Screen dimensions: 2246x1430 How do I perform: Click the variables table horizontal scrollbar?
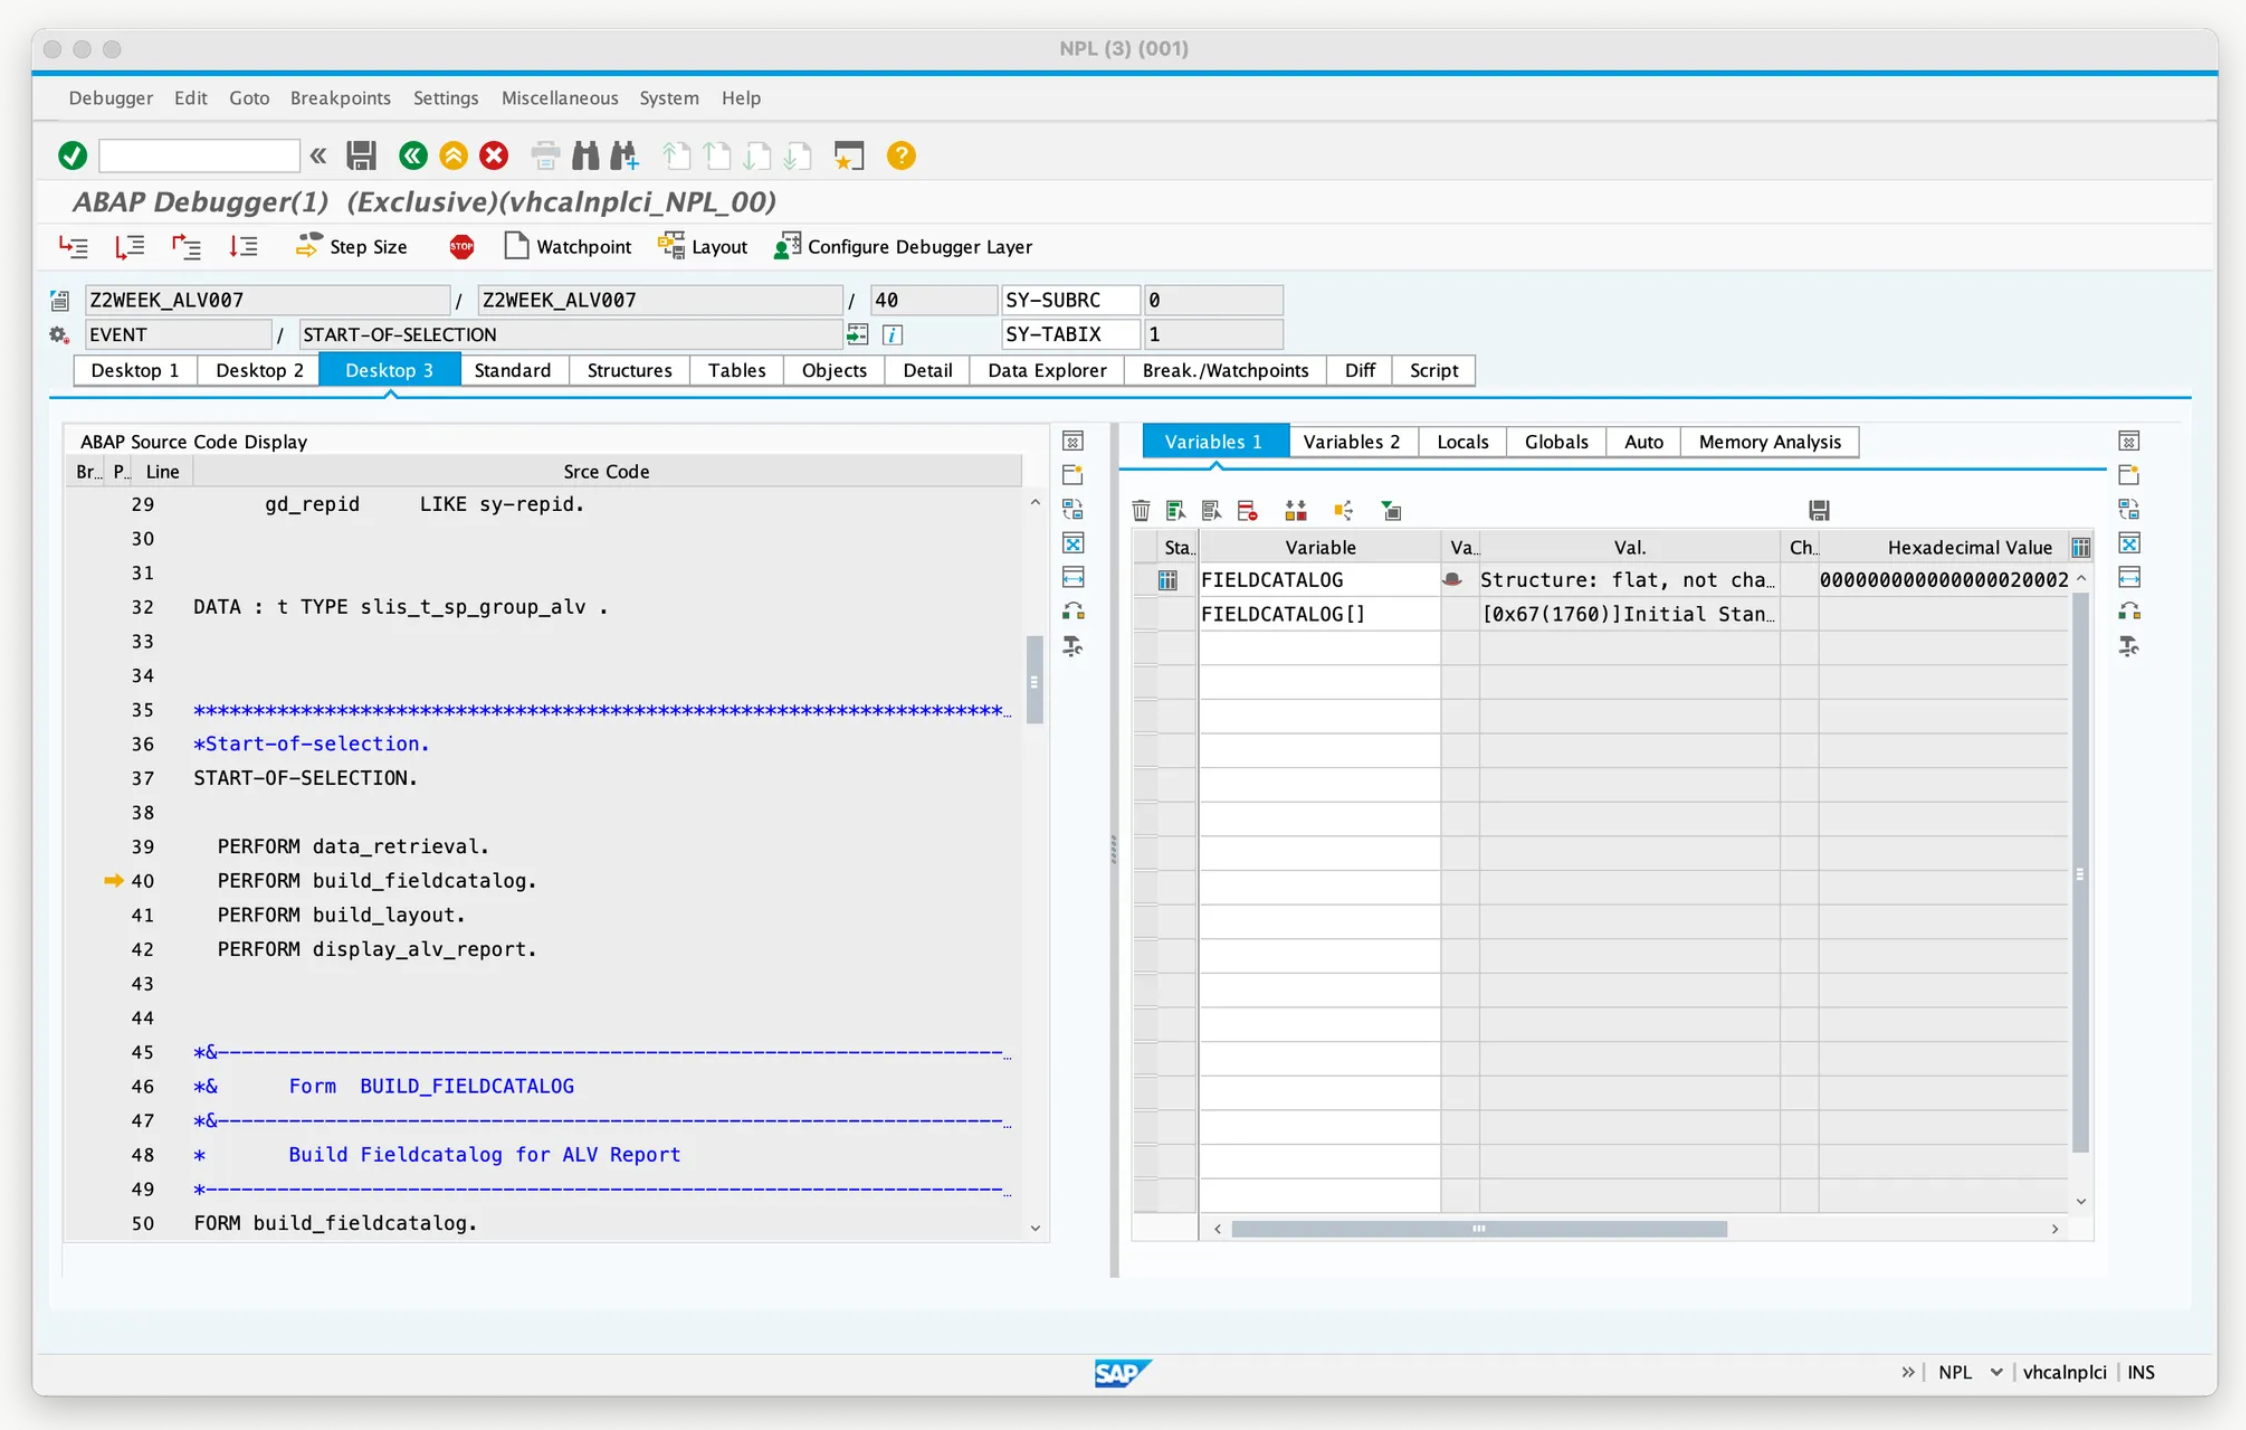point(1478,1229)
